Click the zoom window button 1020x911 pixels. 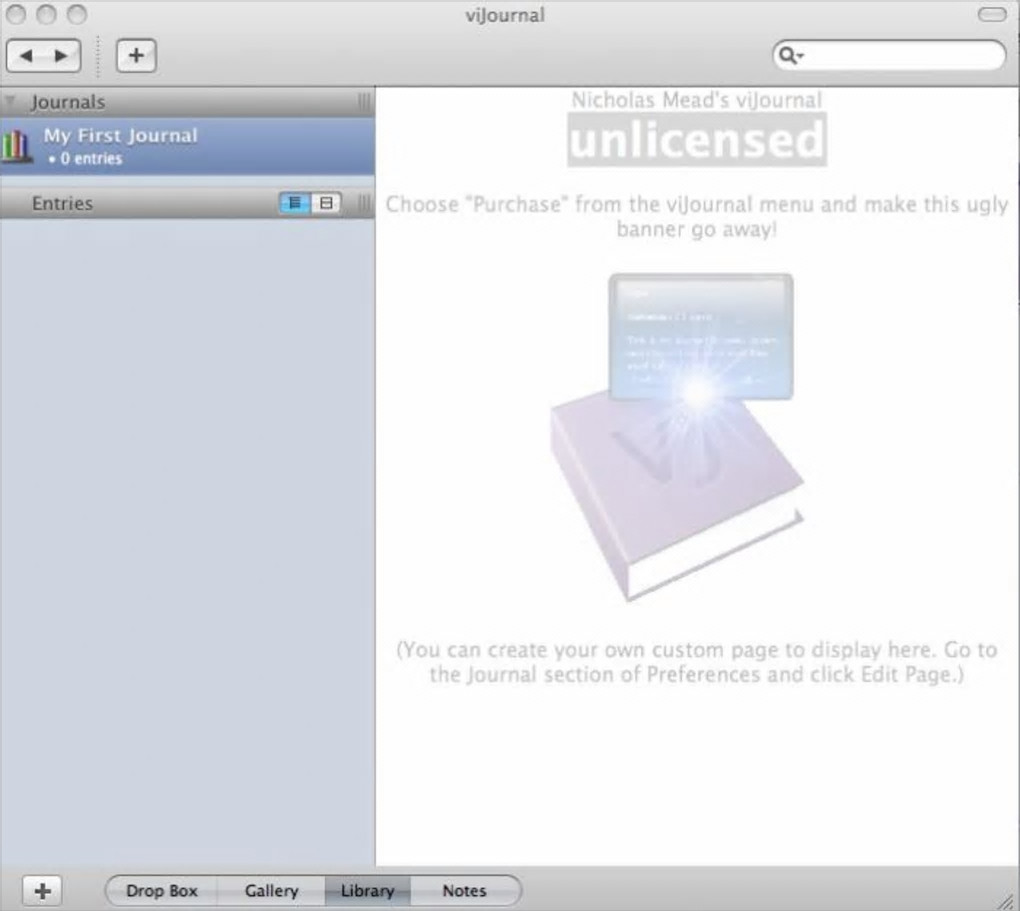(77, 14)
